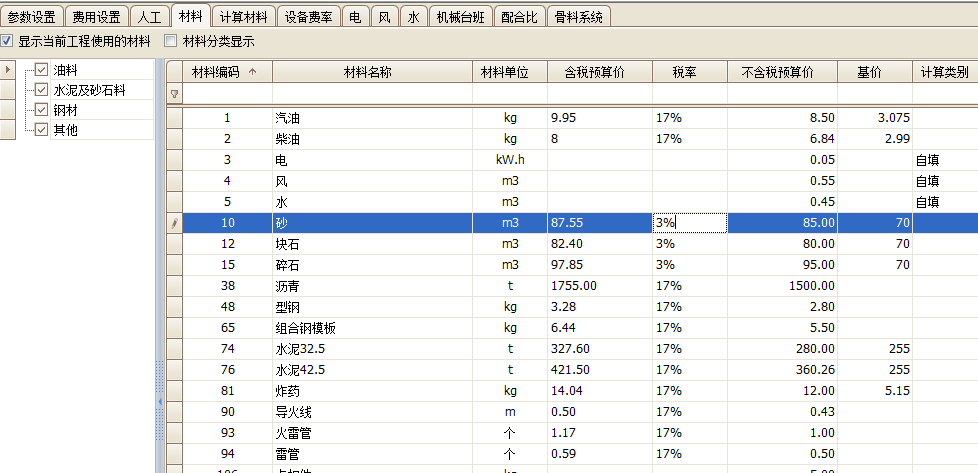Open the 费用设置 tab
The height and width of the screenshot is (473, 978).
click(97, 17)
